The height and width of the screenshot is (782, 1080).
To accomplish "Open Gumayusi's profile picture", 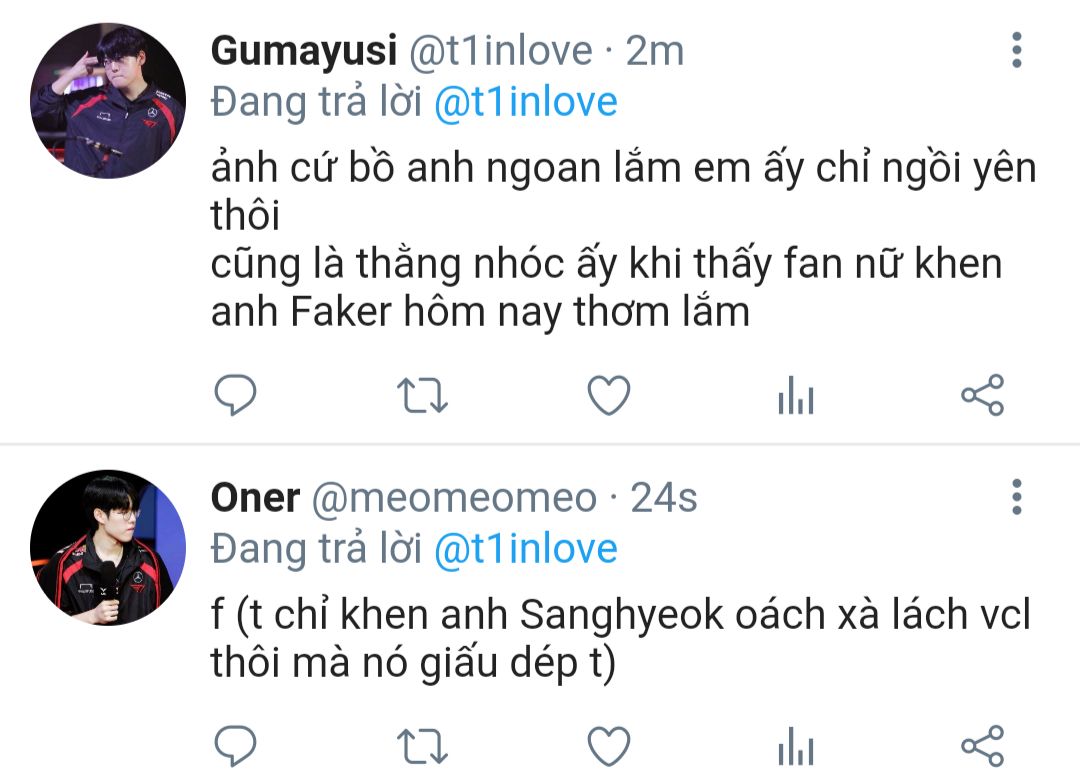I will click(x=107, y=101).
